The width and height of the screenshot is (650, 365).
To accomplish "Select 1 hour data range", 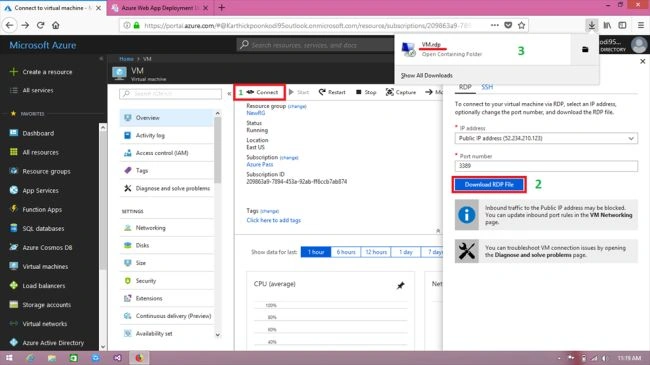I will pos(316,252).
